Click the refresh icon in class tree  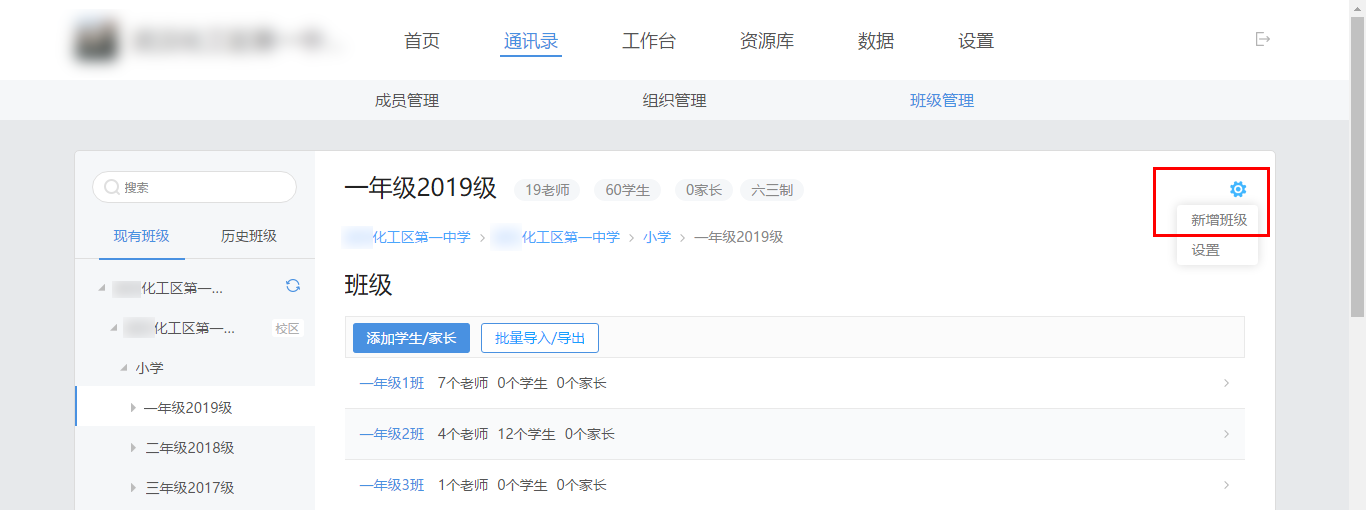tap(293, 286)
